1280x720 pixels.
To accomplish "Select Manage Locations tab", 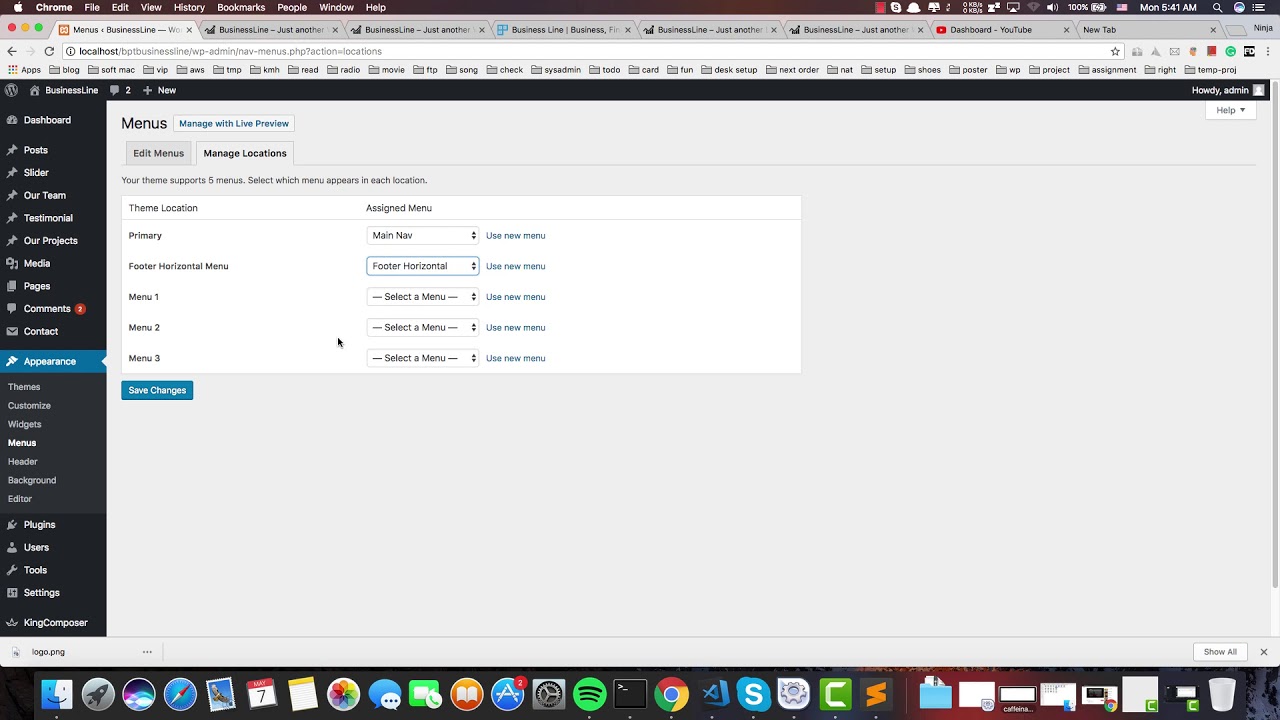I will click(245, 153).
